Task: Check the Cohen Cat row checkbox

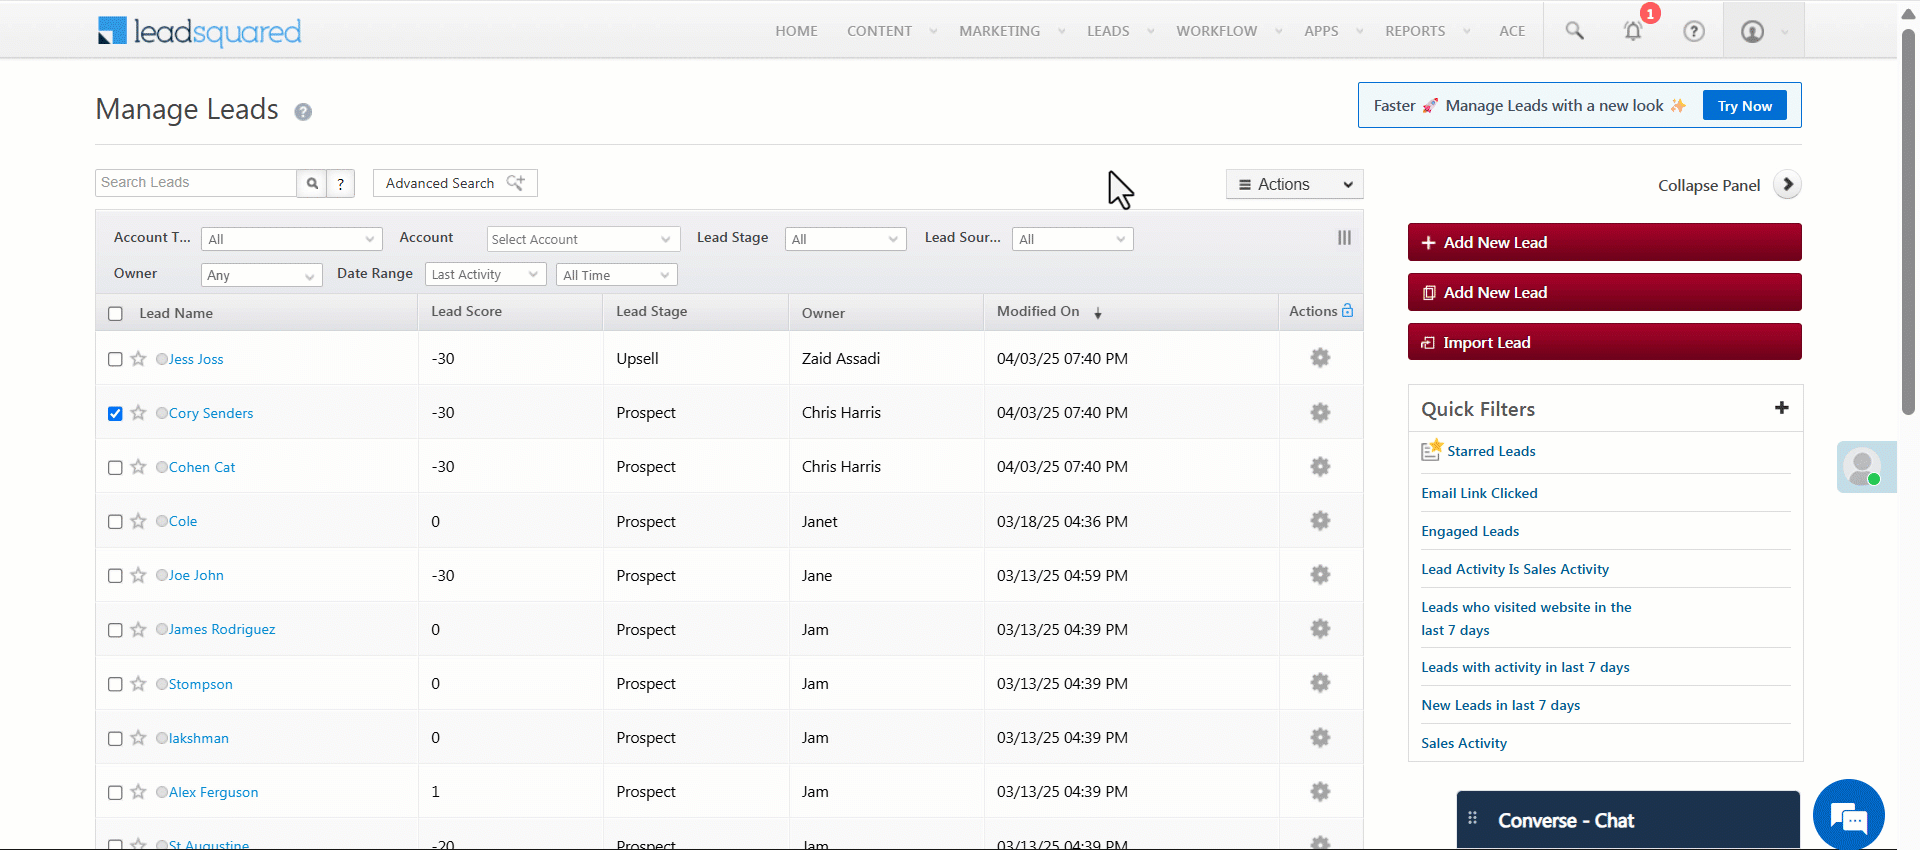Action: pos(115,467)
